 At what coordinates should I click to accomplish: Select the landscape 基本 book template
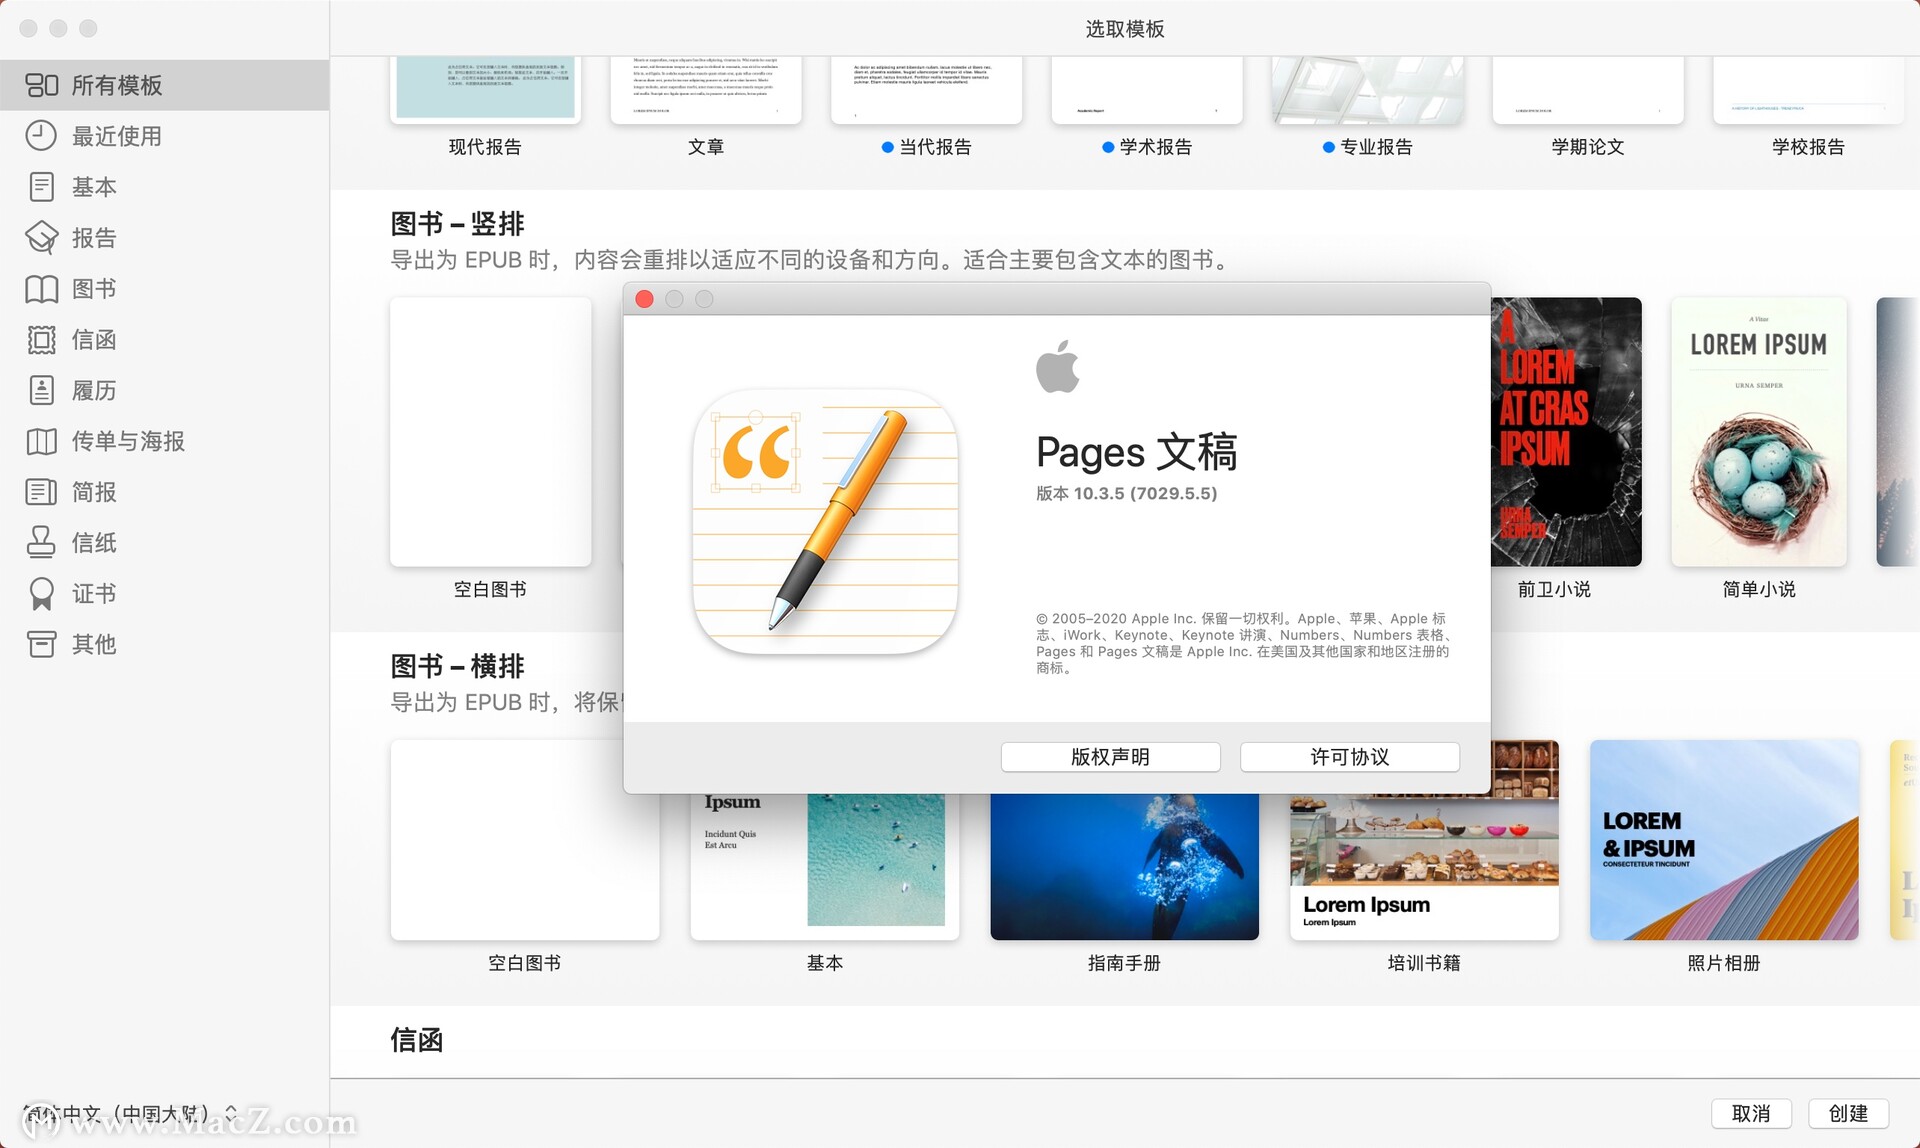[825, 866]
